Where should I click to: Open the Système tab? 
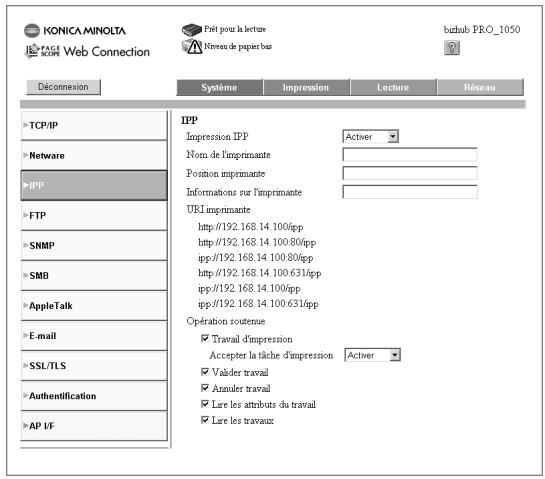pos(219,87)
